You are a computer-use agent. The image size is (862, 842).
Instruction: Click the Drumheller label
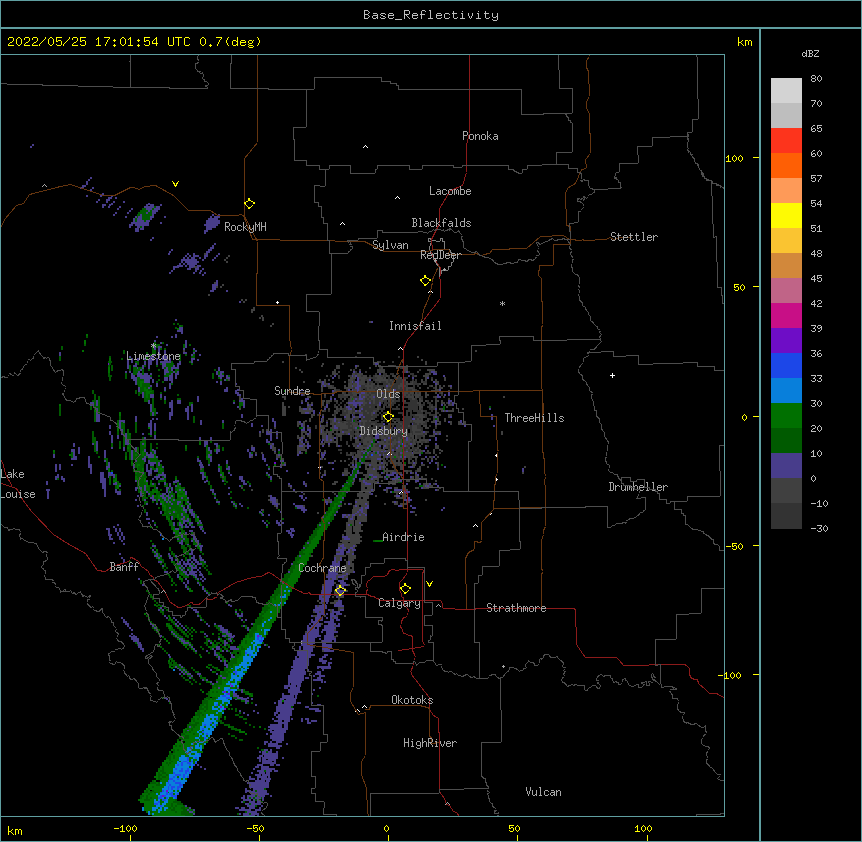(x=638, y=487)
